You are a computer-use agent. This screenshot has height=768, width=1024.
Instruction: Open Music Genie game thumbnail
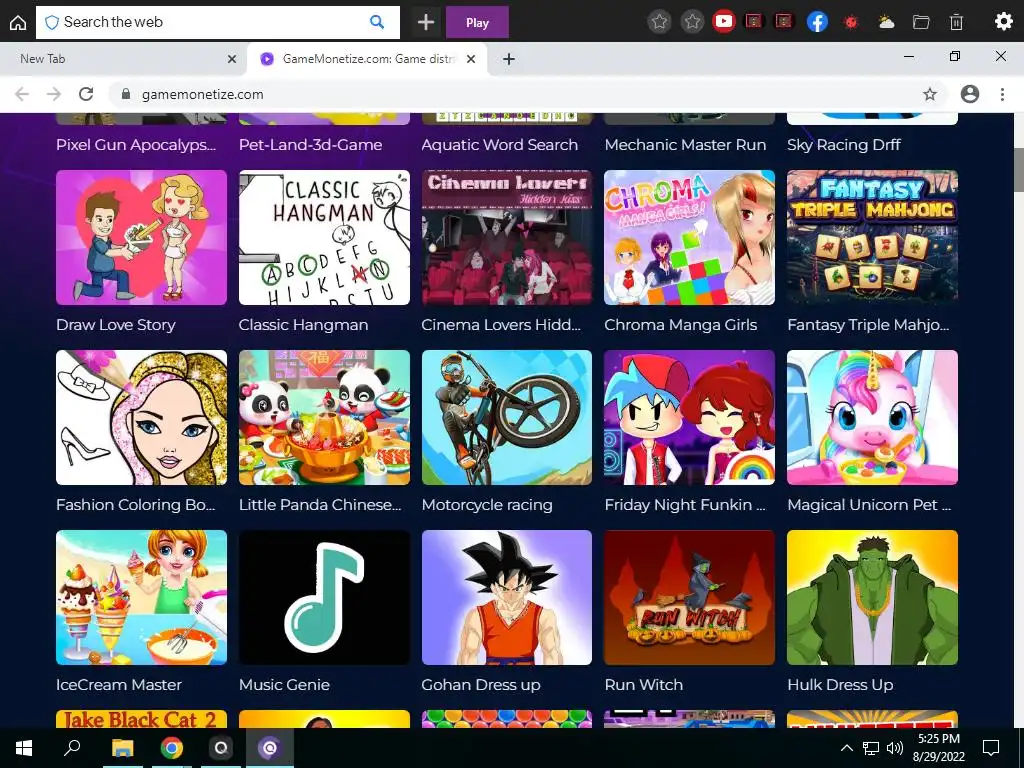(325, 598)
